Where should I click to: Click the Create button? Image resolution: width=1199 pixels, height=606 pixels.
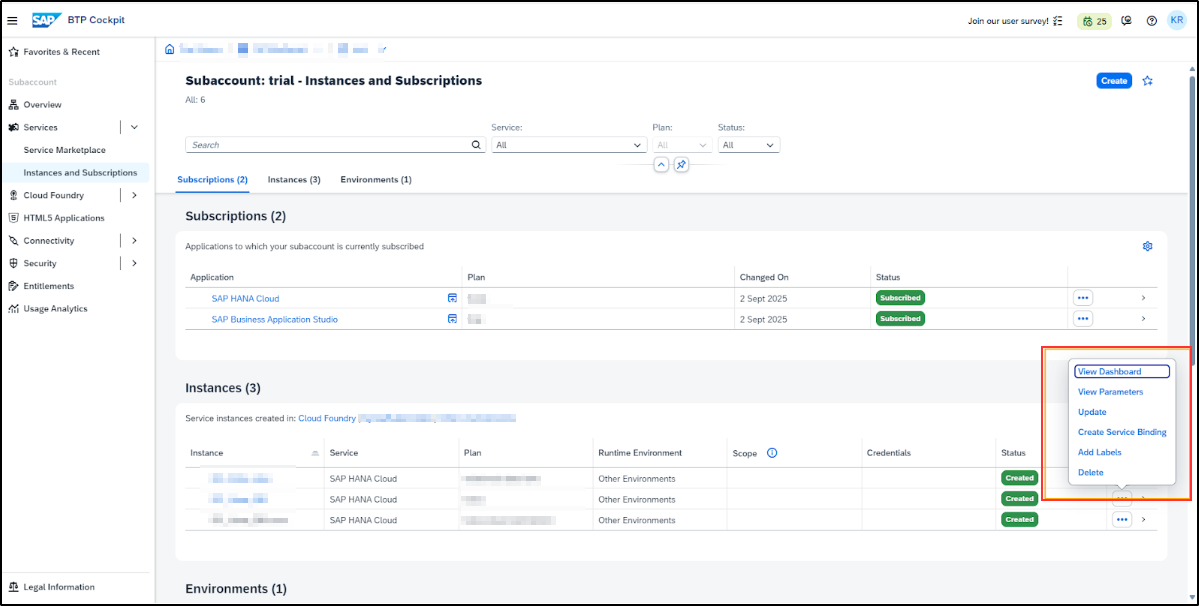1113,81
